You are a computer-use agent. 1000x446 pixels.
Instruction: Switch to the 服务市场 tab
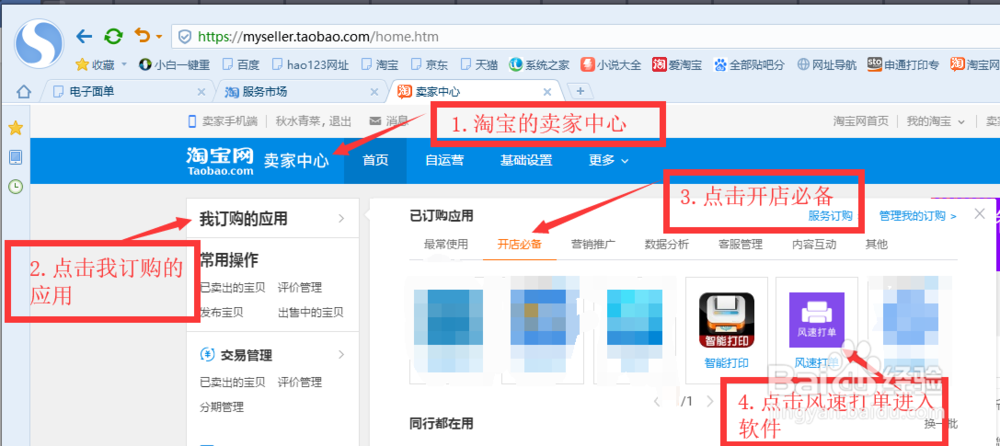coord(298,92)
